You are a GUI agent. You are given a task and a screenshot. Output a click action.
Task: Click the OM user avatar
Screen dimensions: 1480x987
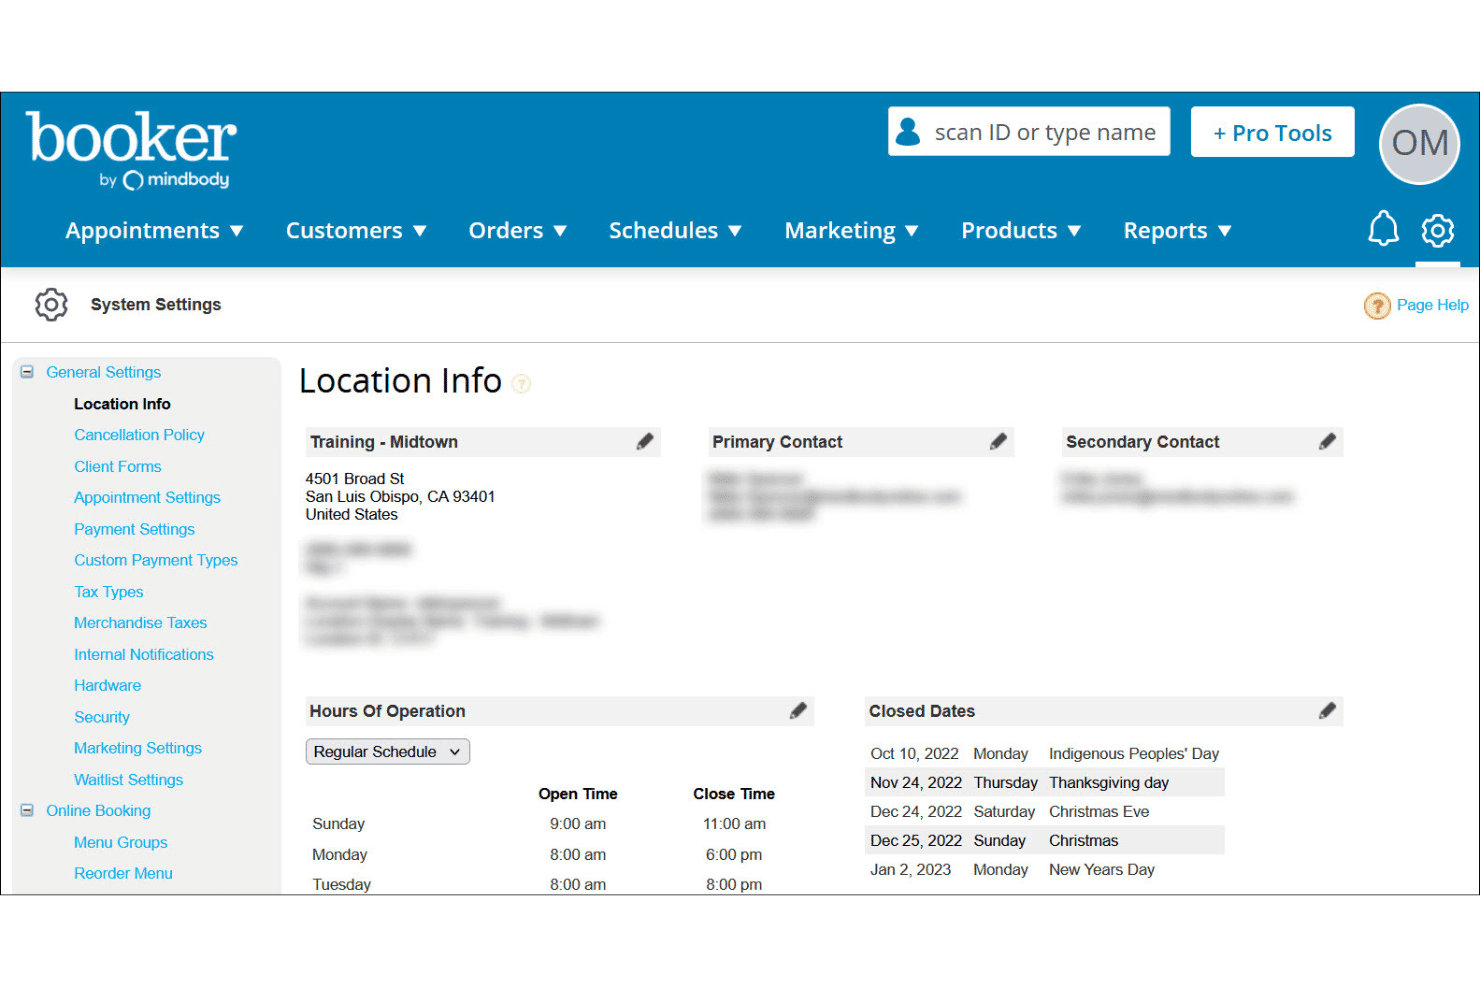click(x=1419, y=144)
